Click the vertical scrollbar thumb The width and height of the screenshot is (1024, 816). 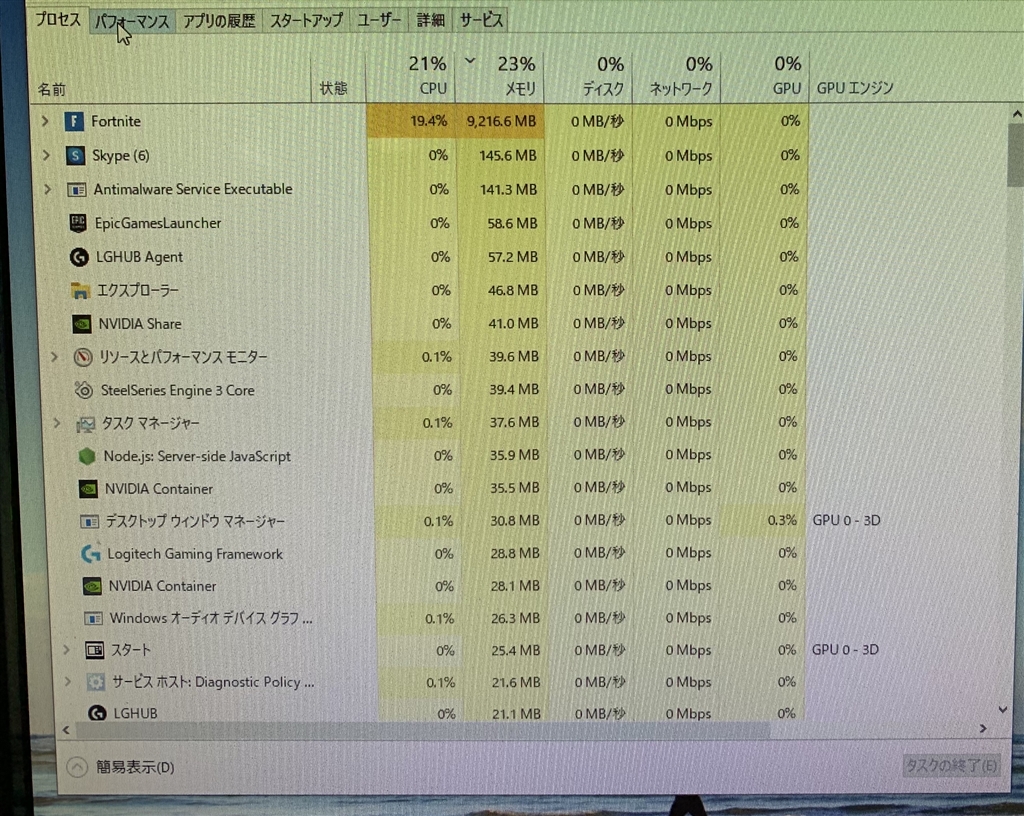(1016, 155)
